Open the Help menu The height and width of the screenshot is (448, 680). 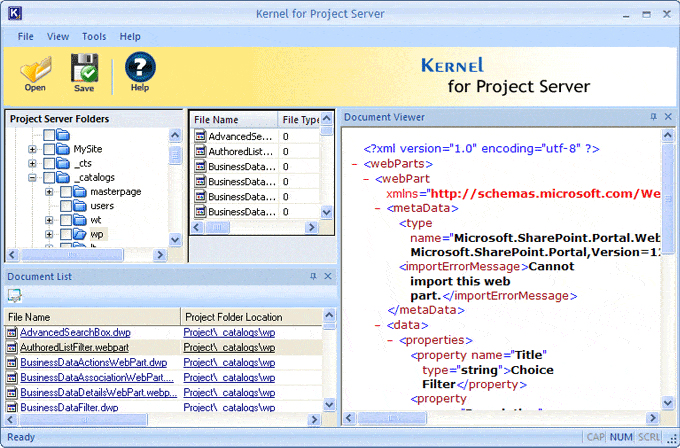pos(130,36)
